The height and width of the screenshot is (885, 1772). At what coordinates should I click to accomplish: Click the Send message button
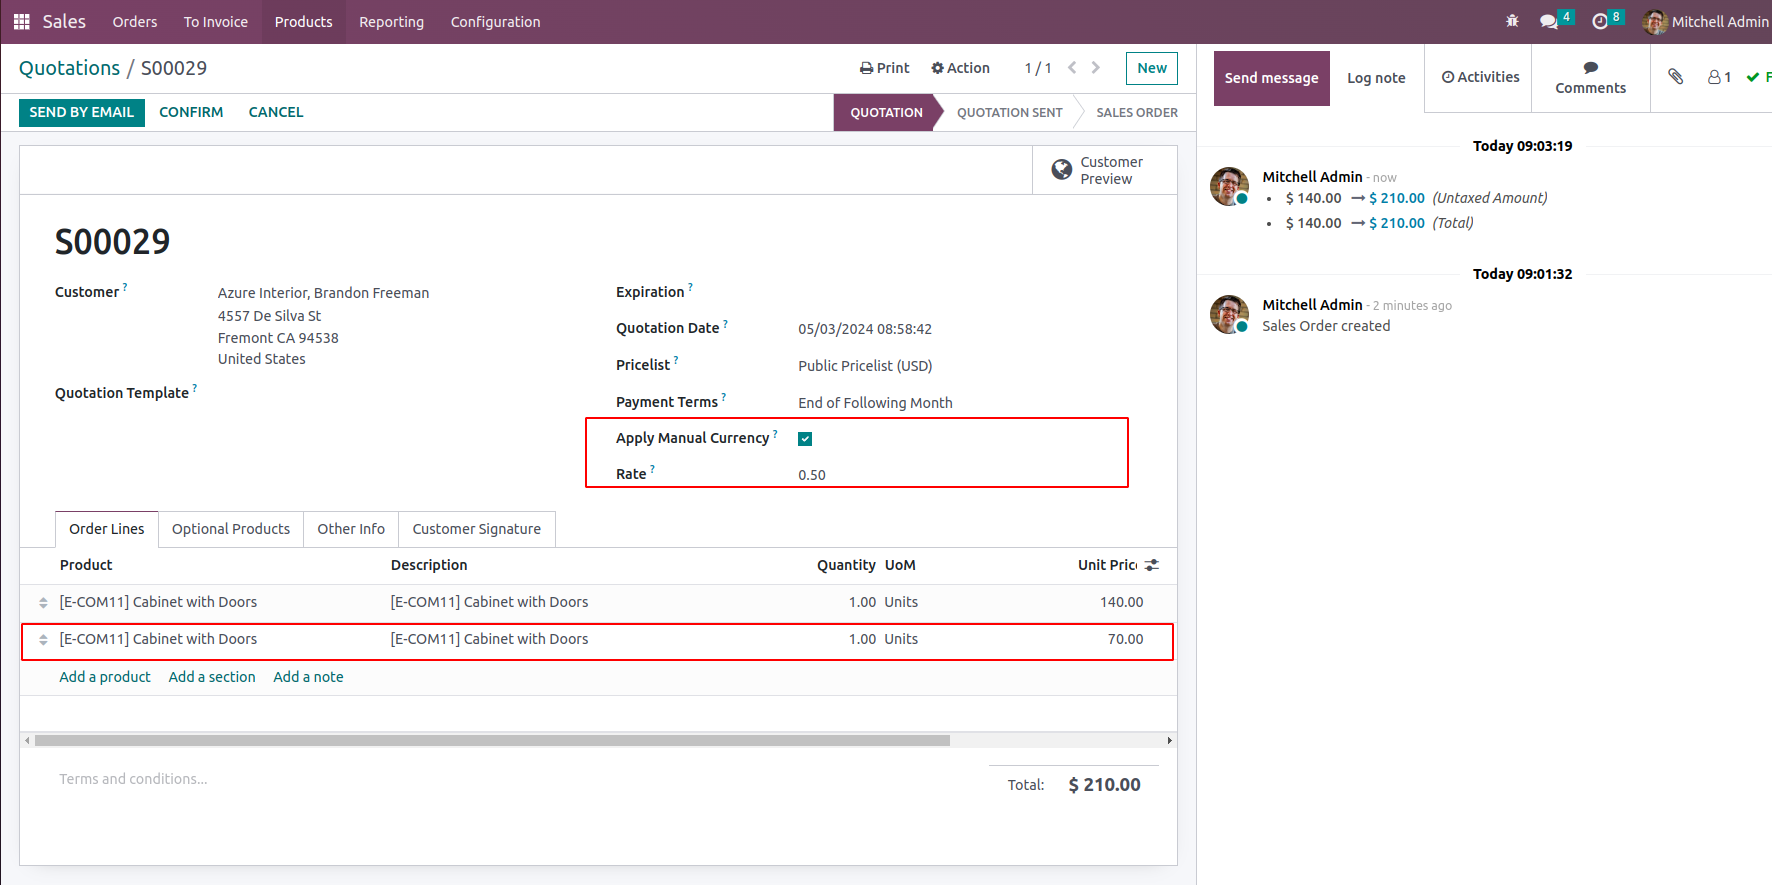(1272, 78)
